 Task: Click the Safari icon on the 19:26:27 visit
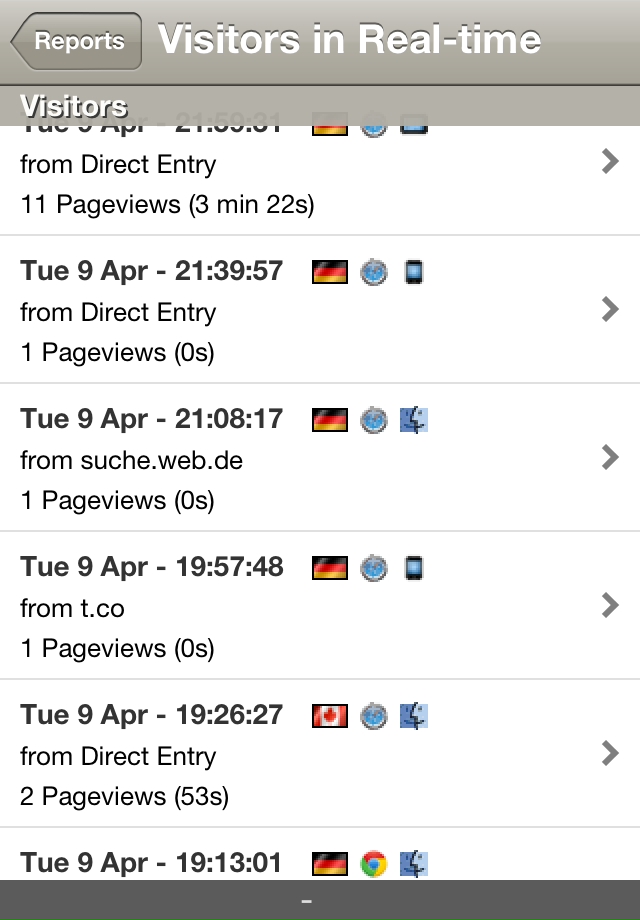tap(374, 716)
